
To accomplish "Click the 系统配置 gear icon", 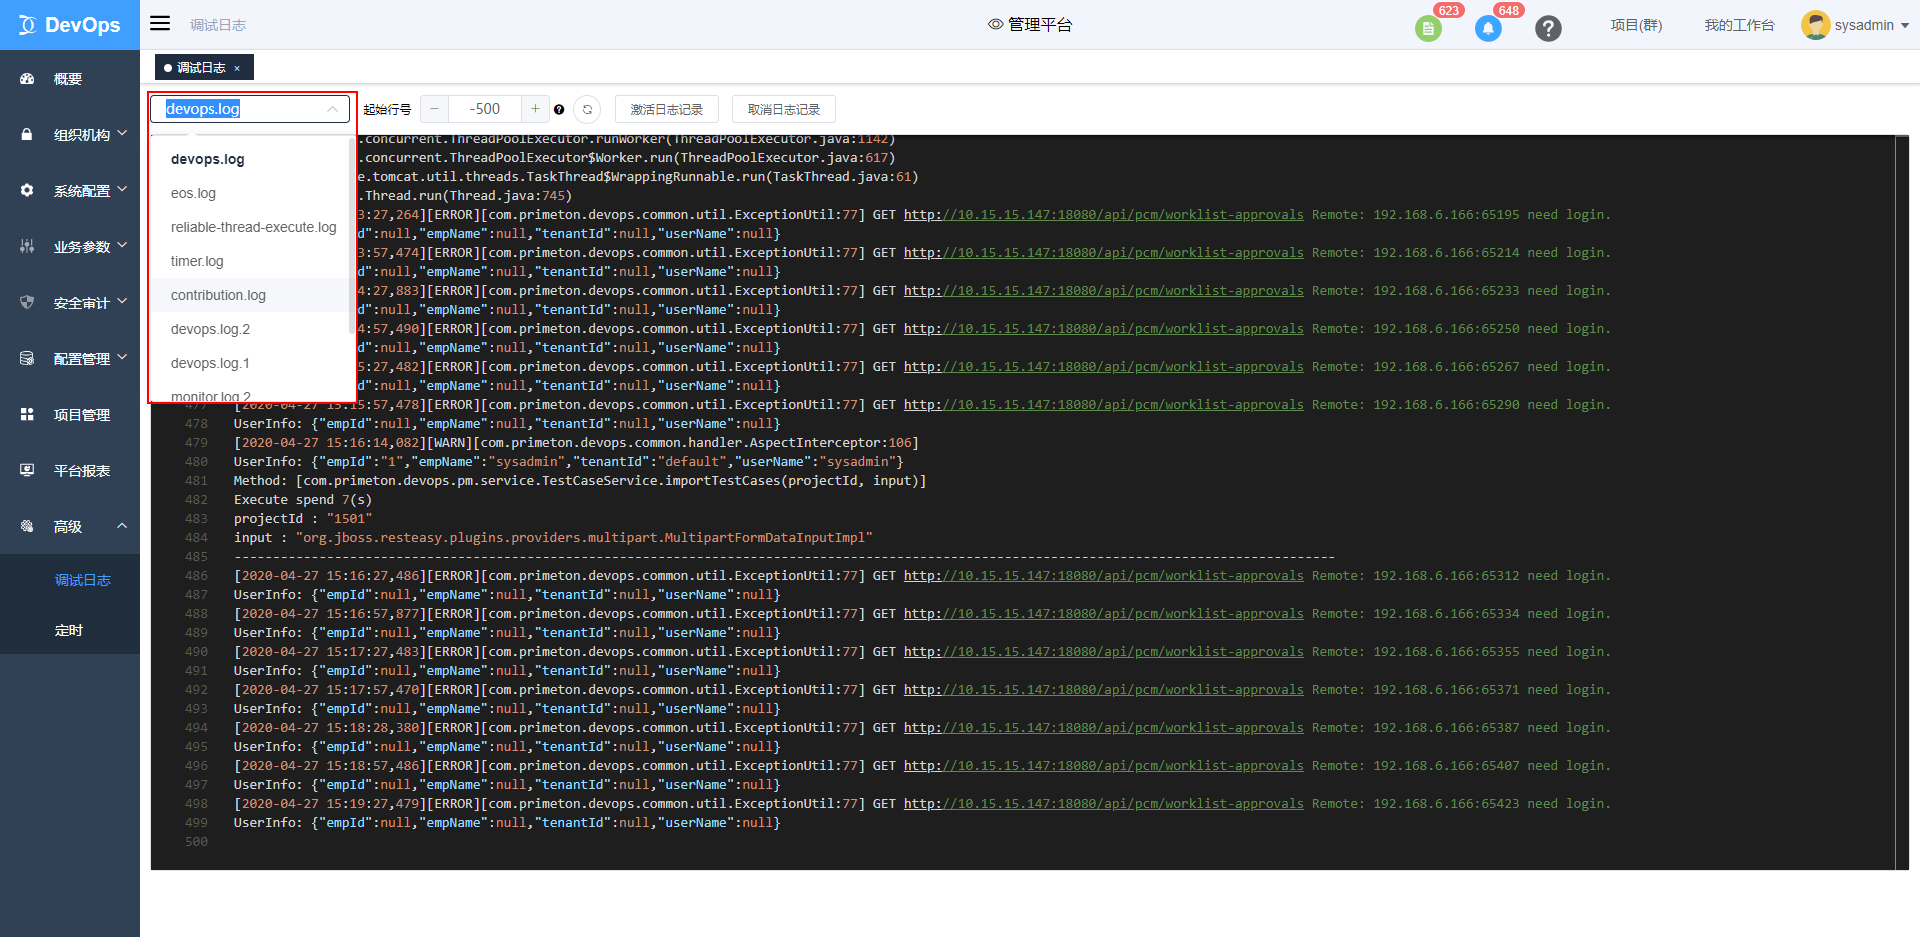I will (x=27, y=190).
